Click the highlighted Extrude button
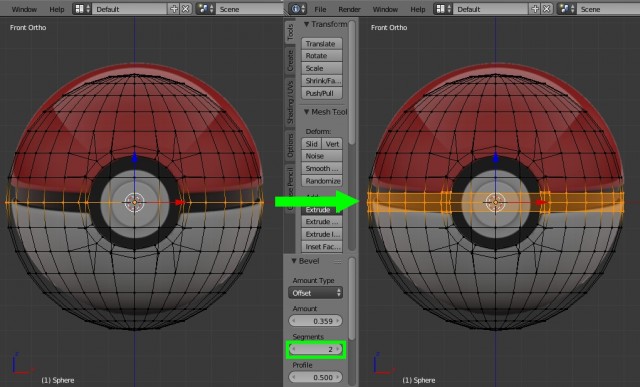This screenshot has width=640, height=387. [x=322, y=209]
